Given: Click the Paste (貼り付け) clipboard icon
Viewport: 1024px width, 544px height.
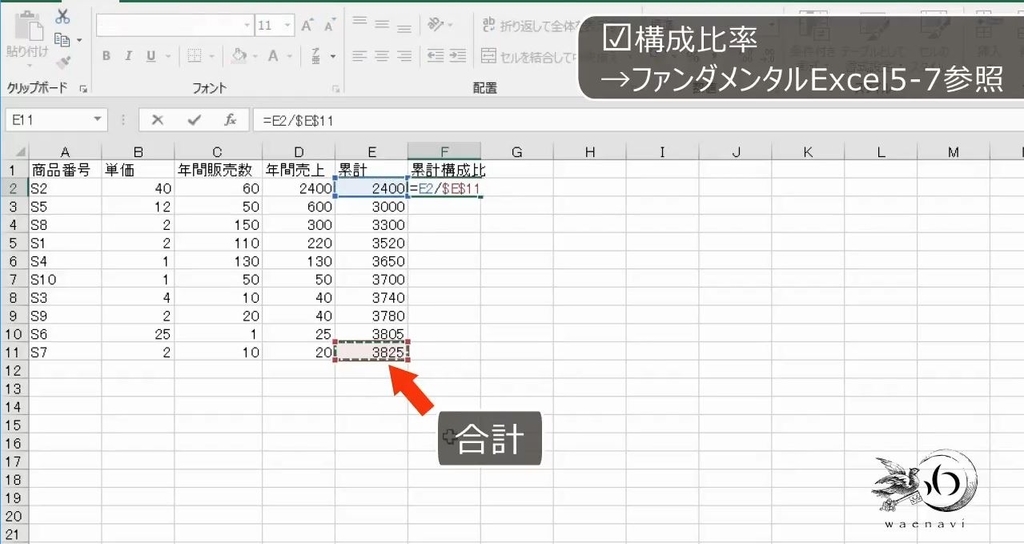Looking at the screenshot, I should tap(27, 27).
